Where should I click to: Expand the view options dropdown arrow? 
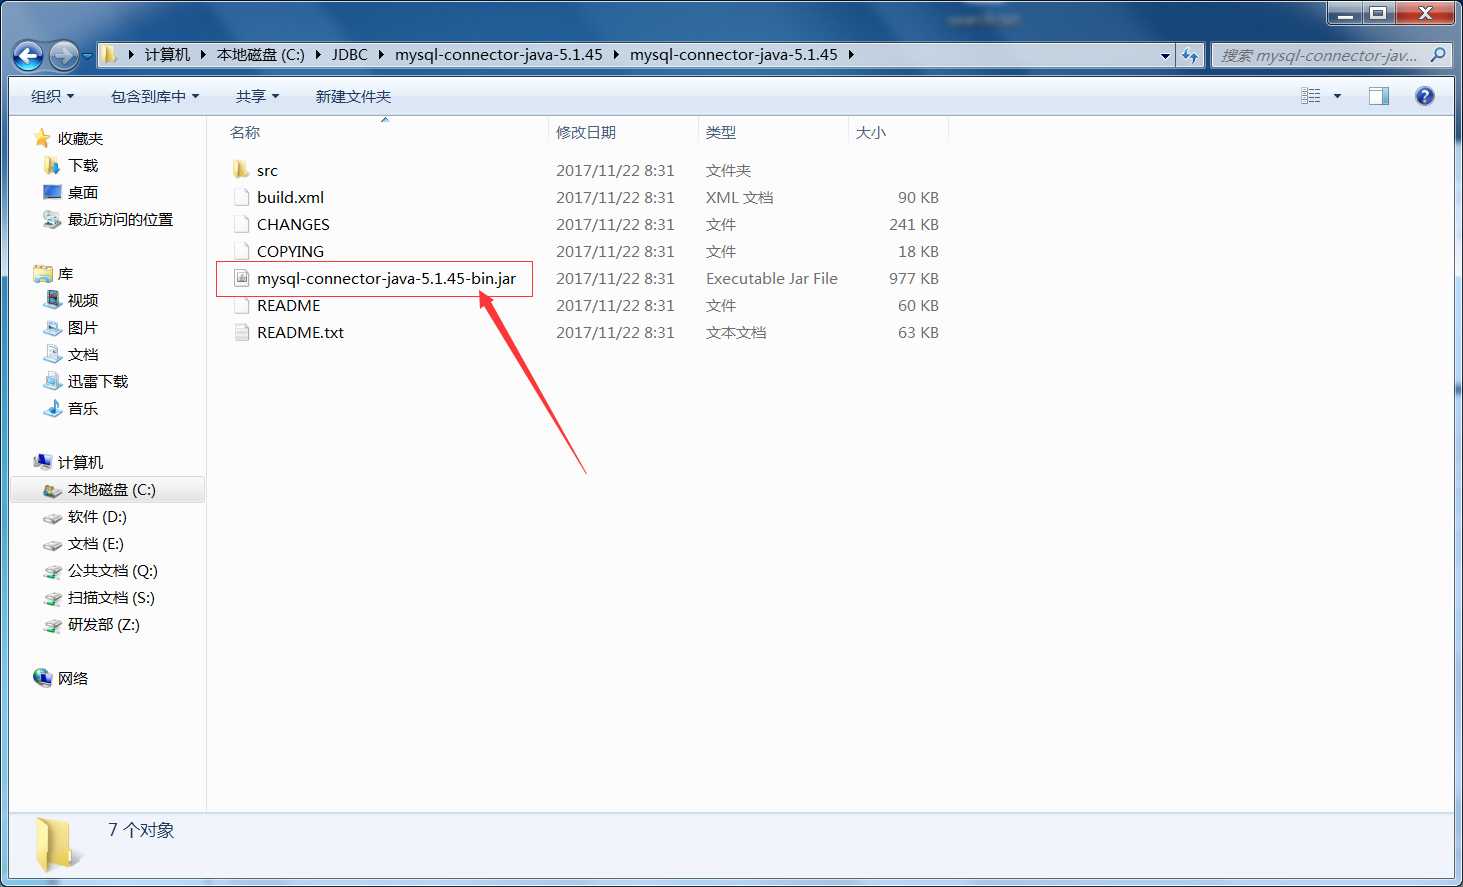coord(1337,96)
